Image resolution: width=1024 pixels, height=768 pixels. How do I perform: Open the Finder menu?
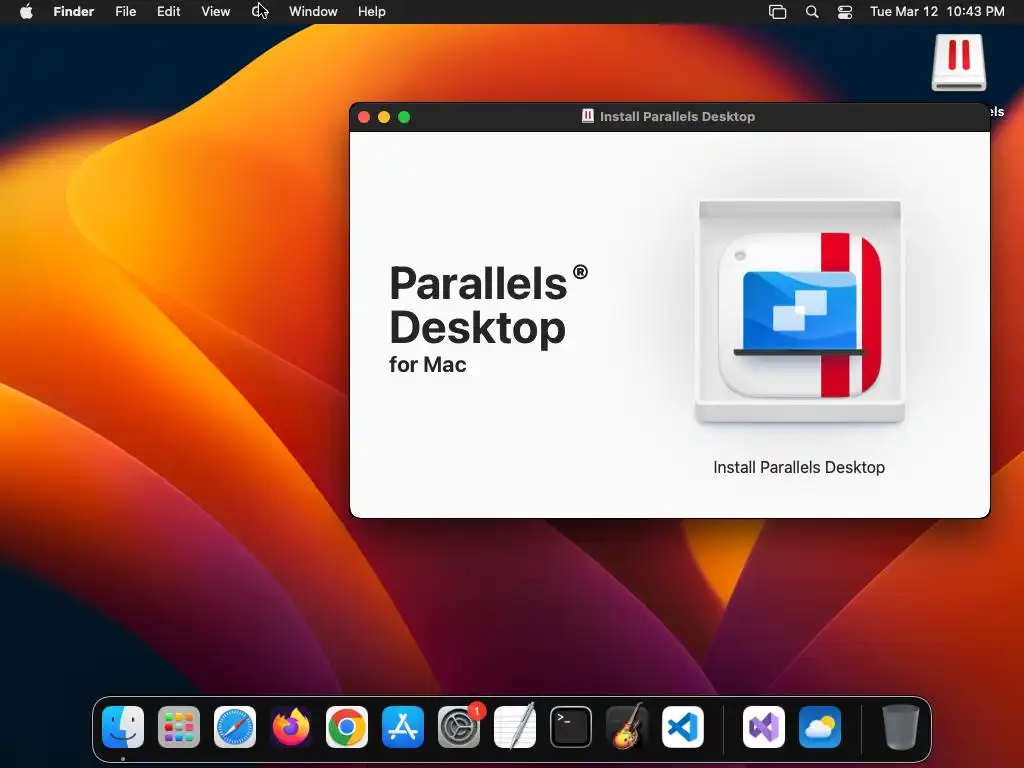coord(74,11)
